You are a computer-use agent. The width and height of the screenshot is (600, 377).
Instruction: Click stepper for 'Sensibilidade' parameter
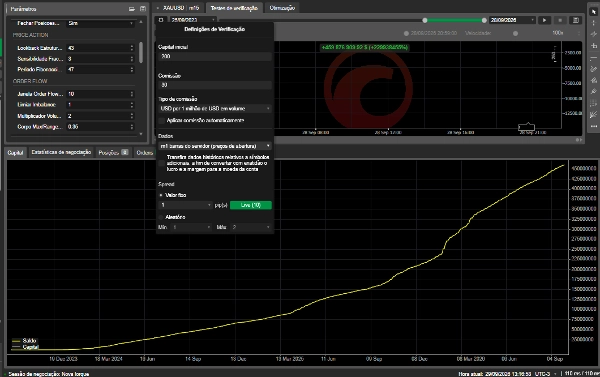point(132,59)
